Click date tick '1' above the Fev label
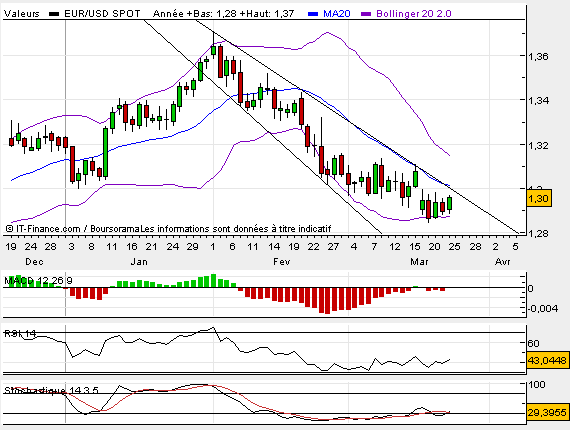 tap(213, 247)
